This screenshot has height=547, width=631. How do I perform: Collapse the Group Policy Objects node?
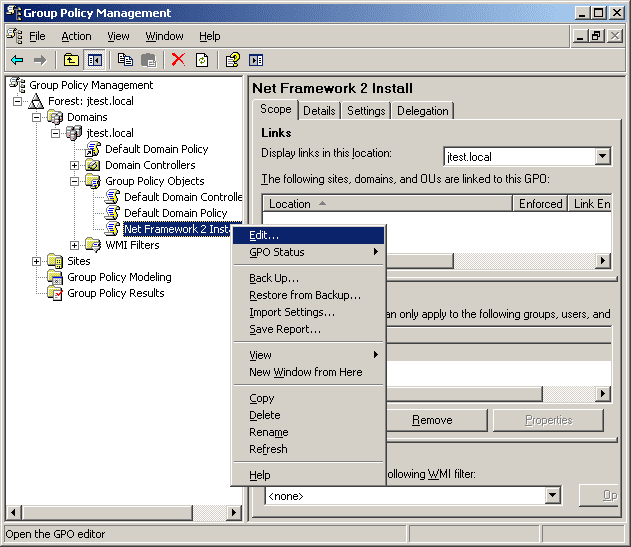coord(74,181)
